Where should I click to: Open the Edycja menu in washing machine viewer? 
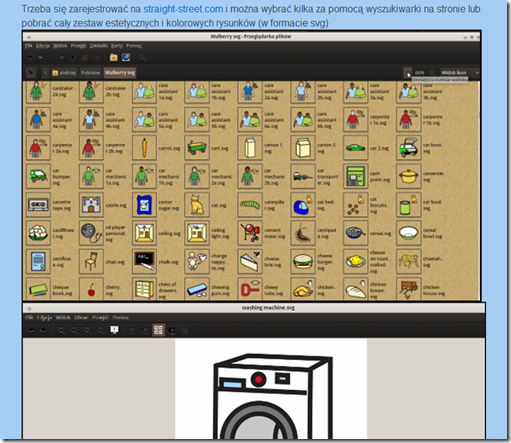(44, 317)
